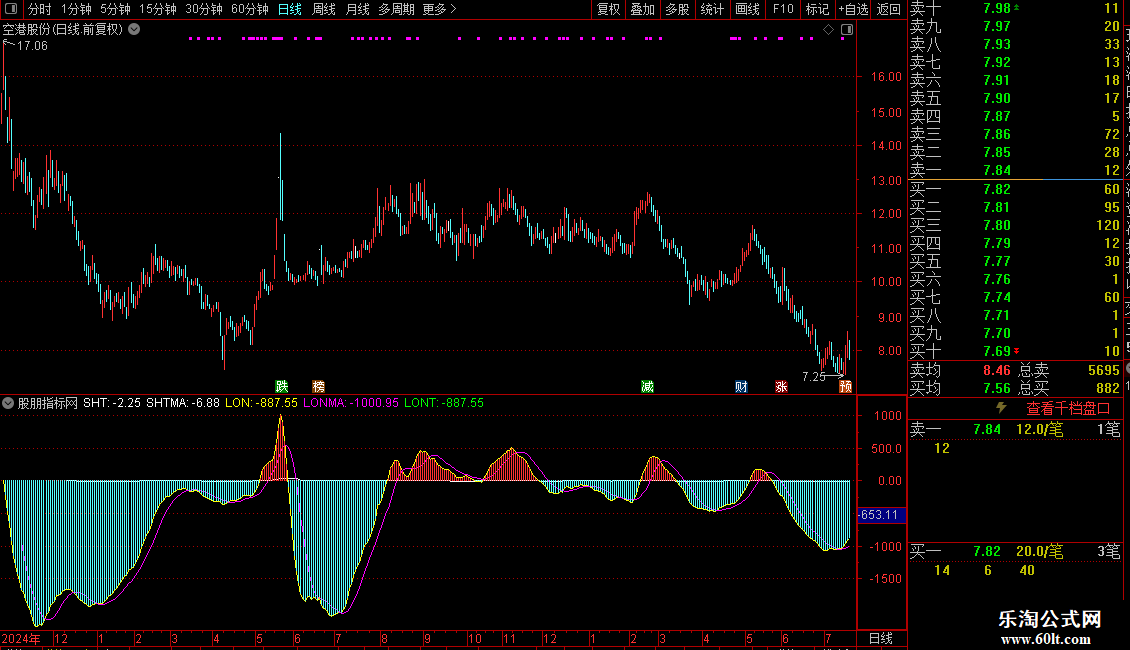Select the 30分钟 period
The height and width of the screenshot is (650, 1130).
pos(204,9)
